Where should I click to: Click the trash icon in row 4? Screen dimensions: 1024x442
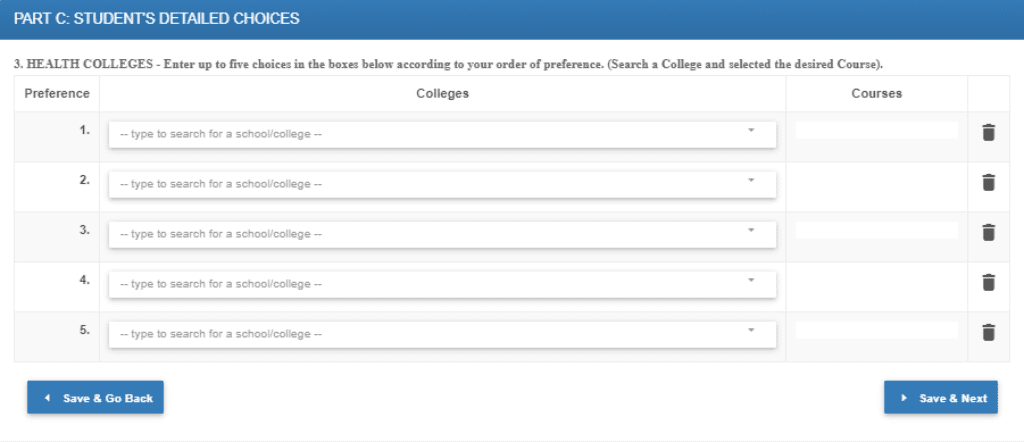coord(989,282)
